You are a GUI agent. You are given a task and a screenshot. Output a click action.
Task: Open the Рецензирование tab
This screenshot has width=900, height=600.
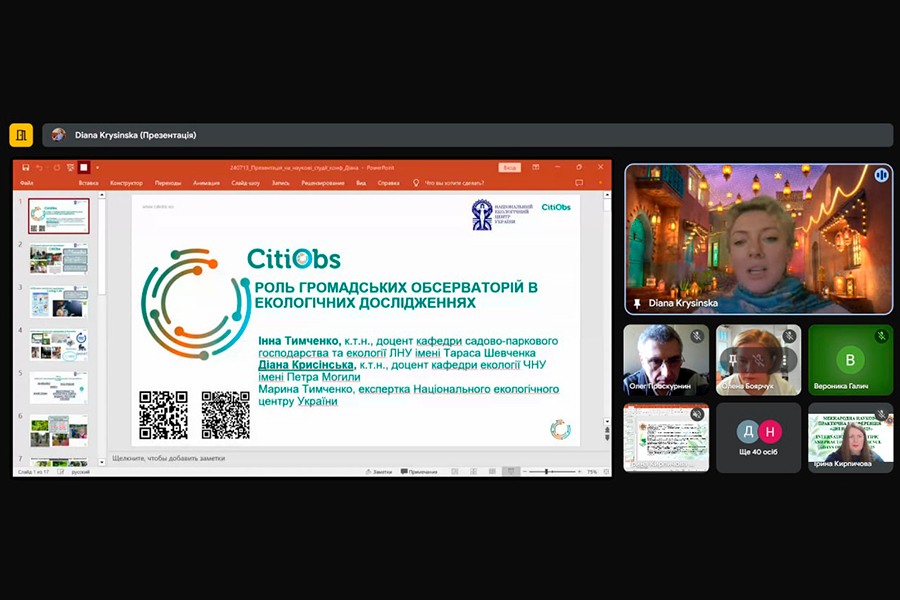(323, 183)
